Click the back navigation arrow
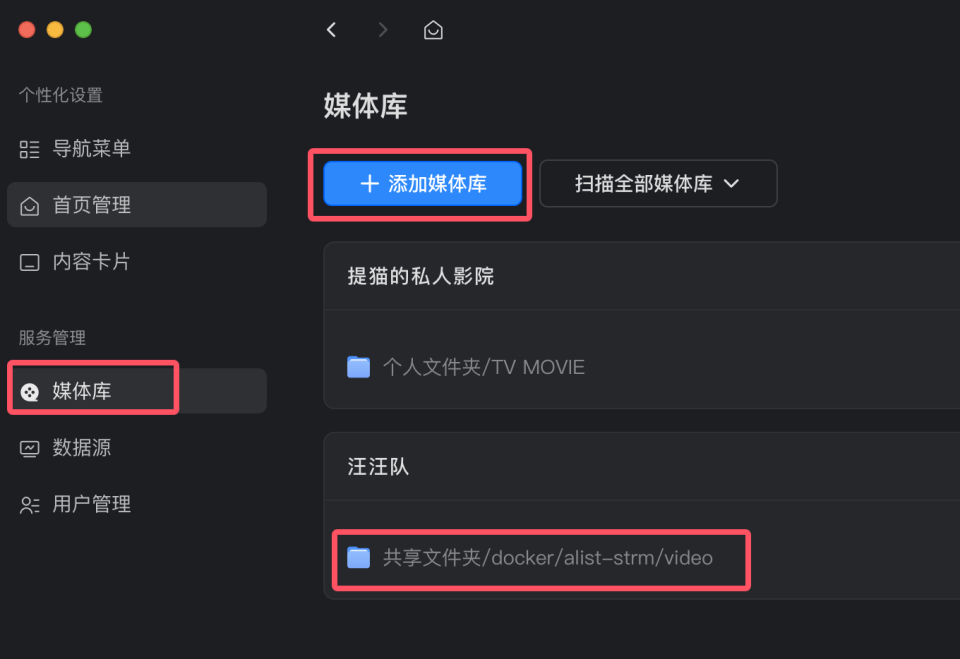This screenshot has width=960, height=659. pyautogui.click(x=331, y=29)
